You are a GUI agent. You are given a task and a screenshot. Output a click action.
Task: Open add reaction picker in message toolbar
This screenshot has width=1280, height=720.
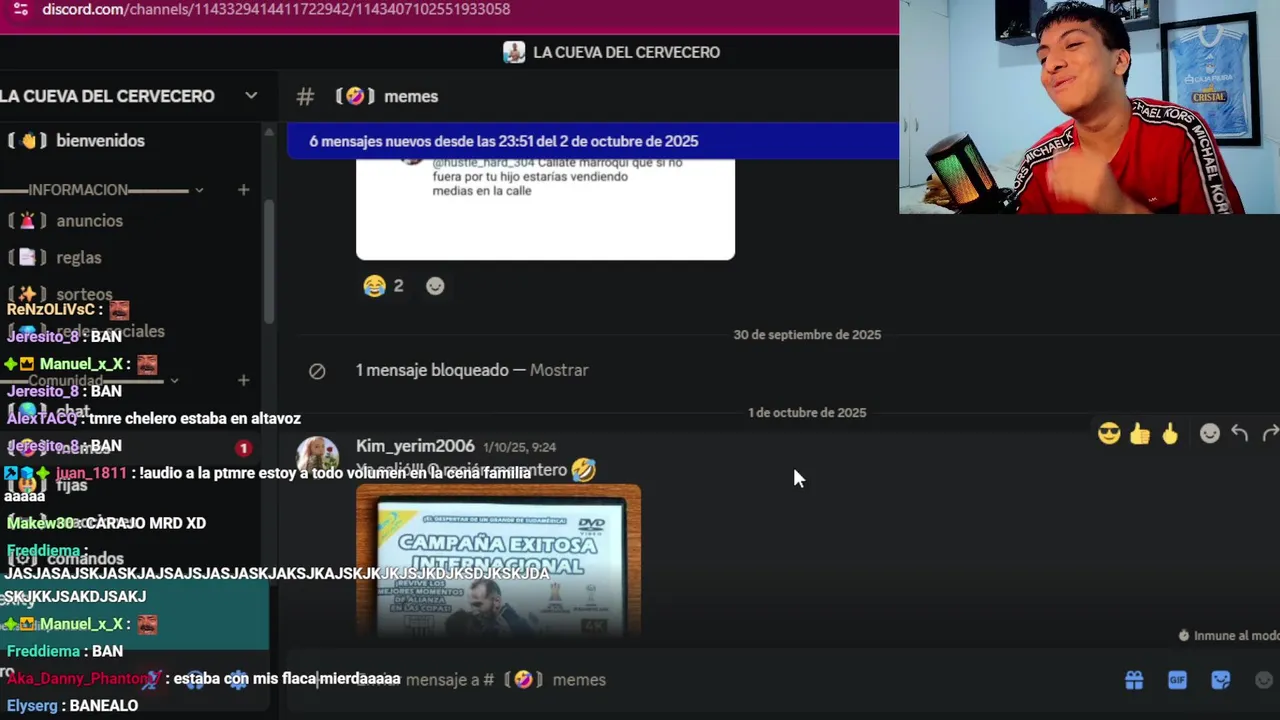pos(1210,434)
